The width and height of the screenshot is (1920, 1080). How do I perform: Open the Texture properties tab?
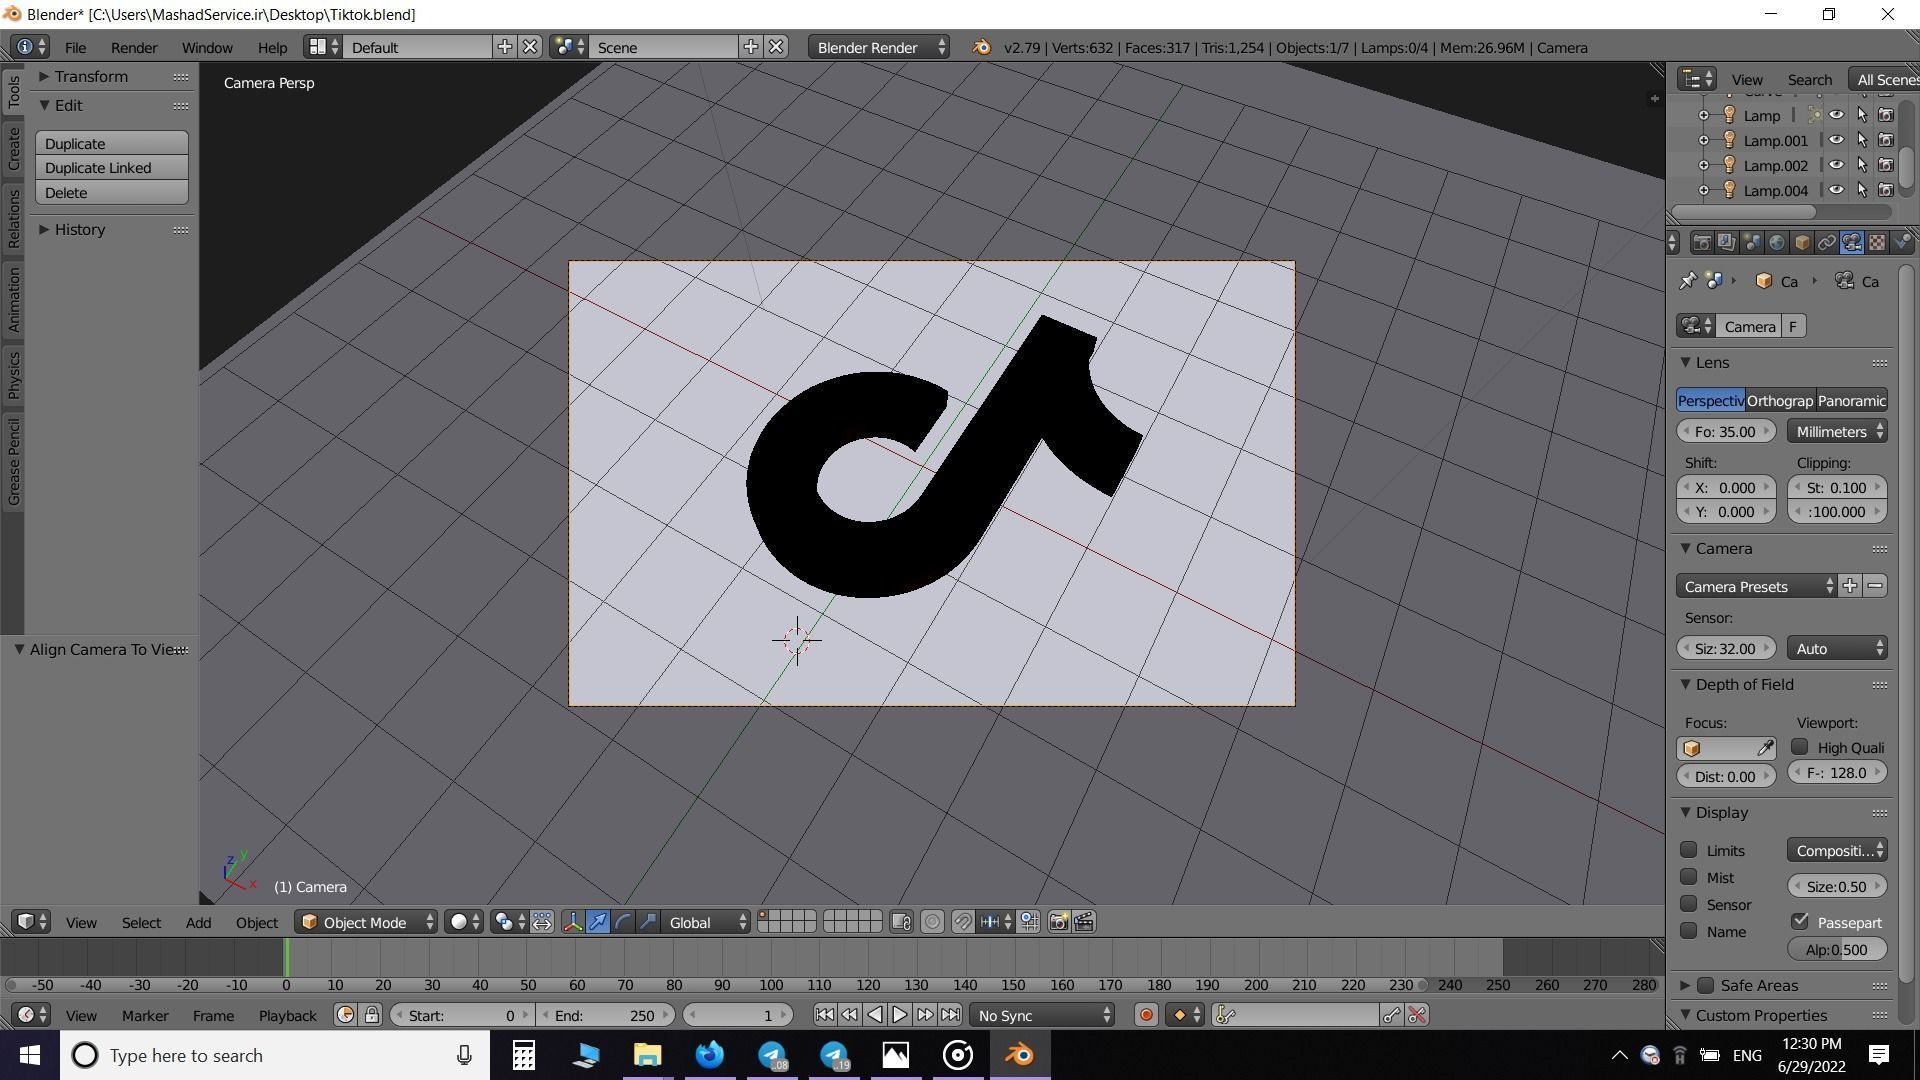(1876, 243)
